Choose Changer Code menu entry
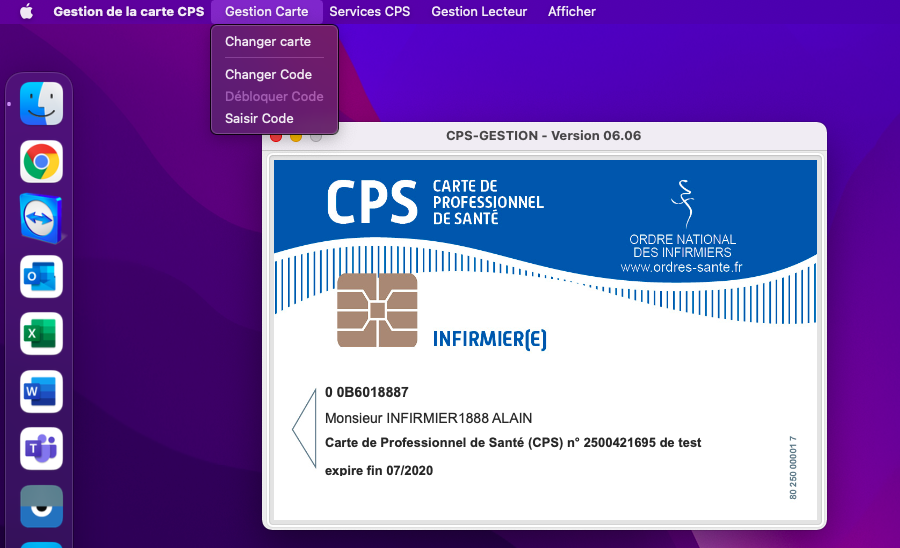 coord(268,75)
